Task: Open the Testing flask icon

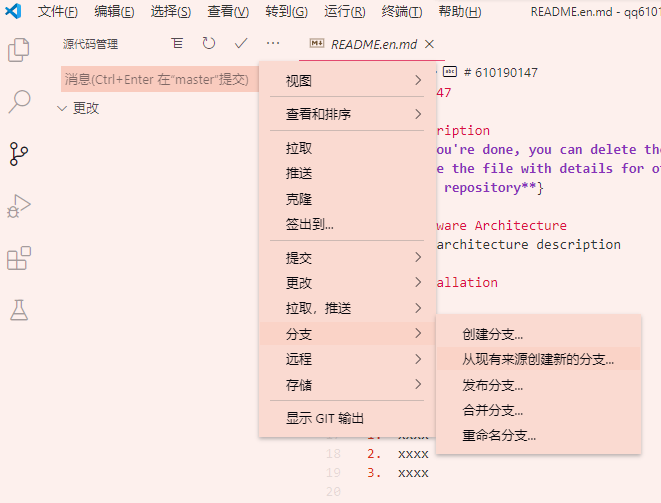Action: click(18, 310)
